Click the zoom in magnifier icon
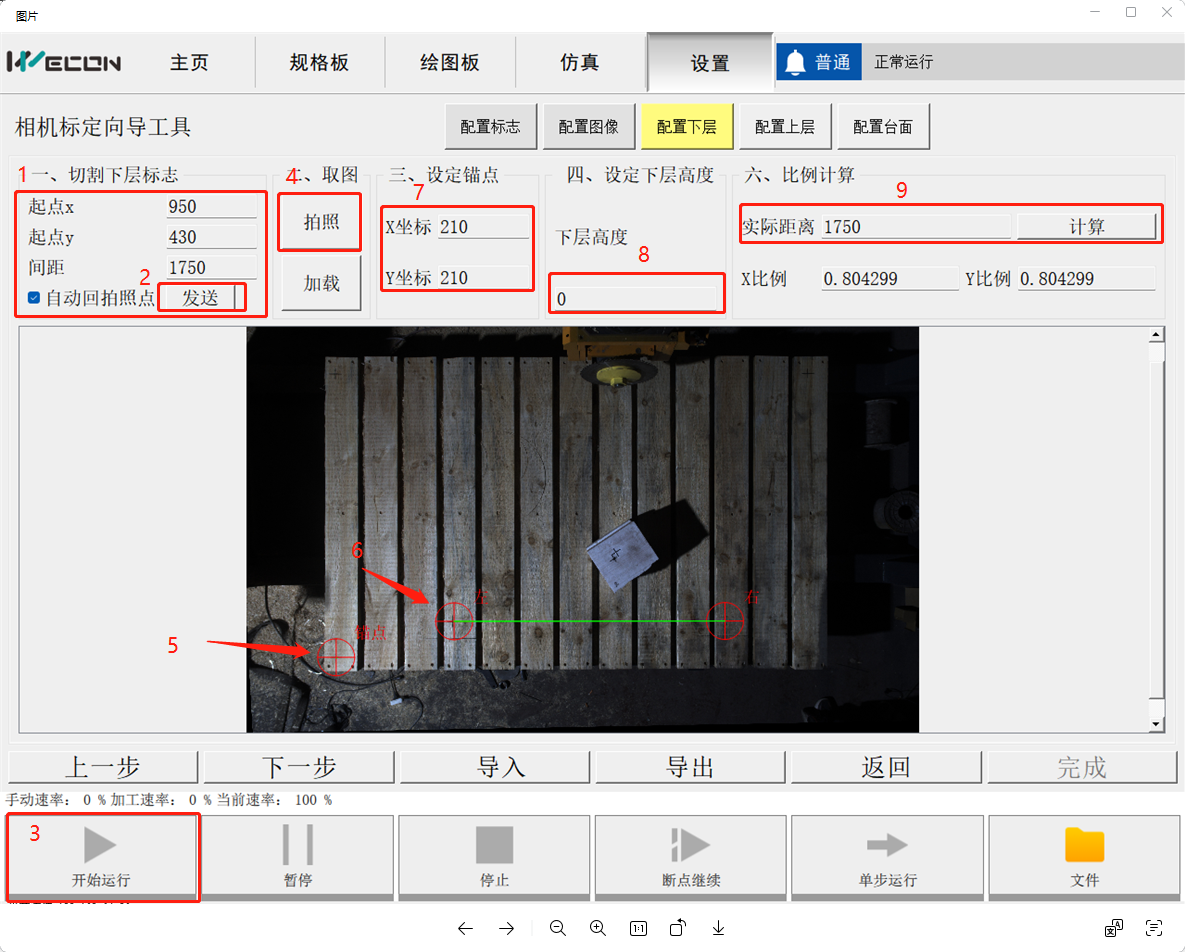Screen dimensions: 1185x952 598,928
